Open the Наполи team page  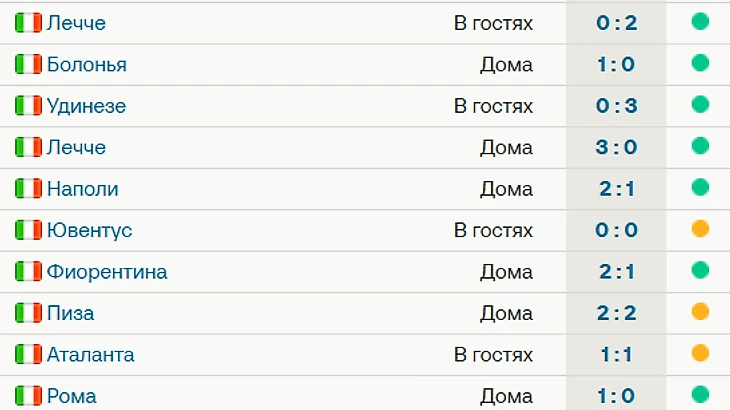pos(83,189)
